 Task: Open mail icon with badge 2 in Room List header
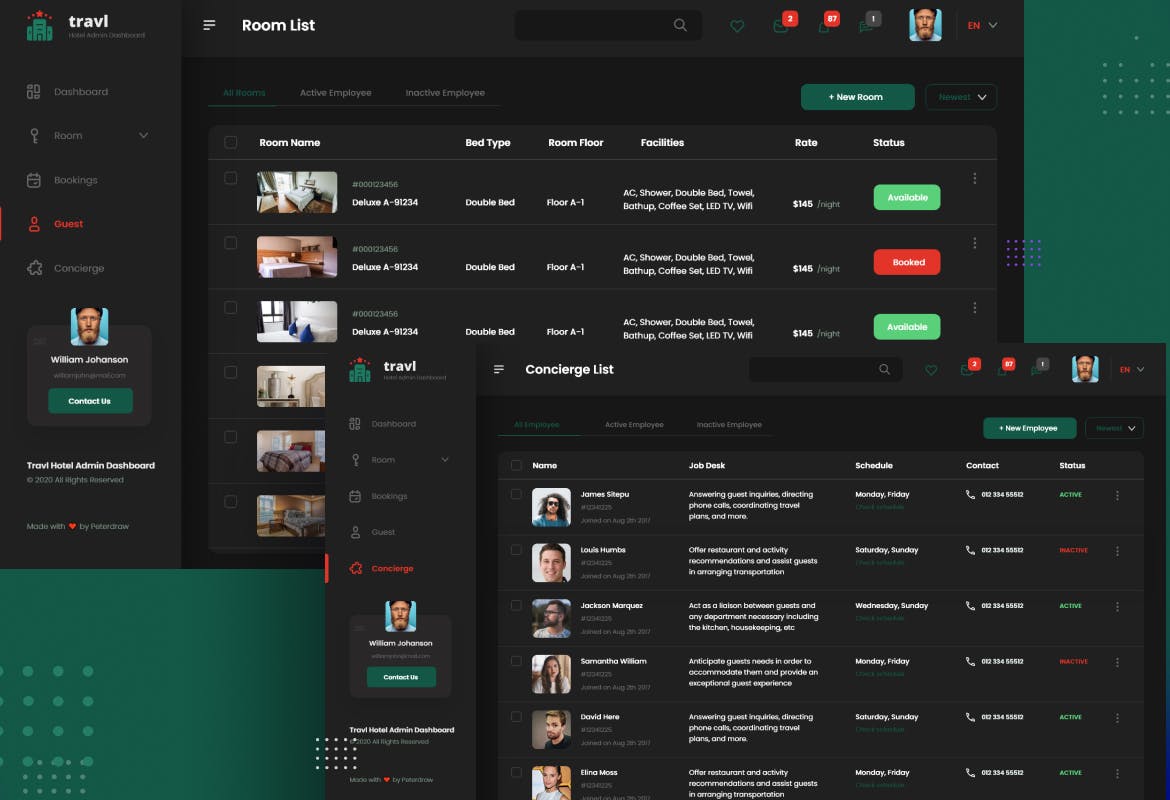point(780,27)
